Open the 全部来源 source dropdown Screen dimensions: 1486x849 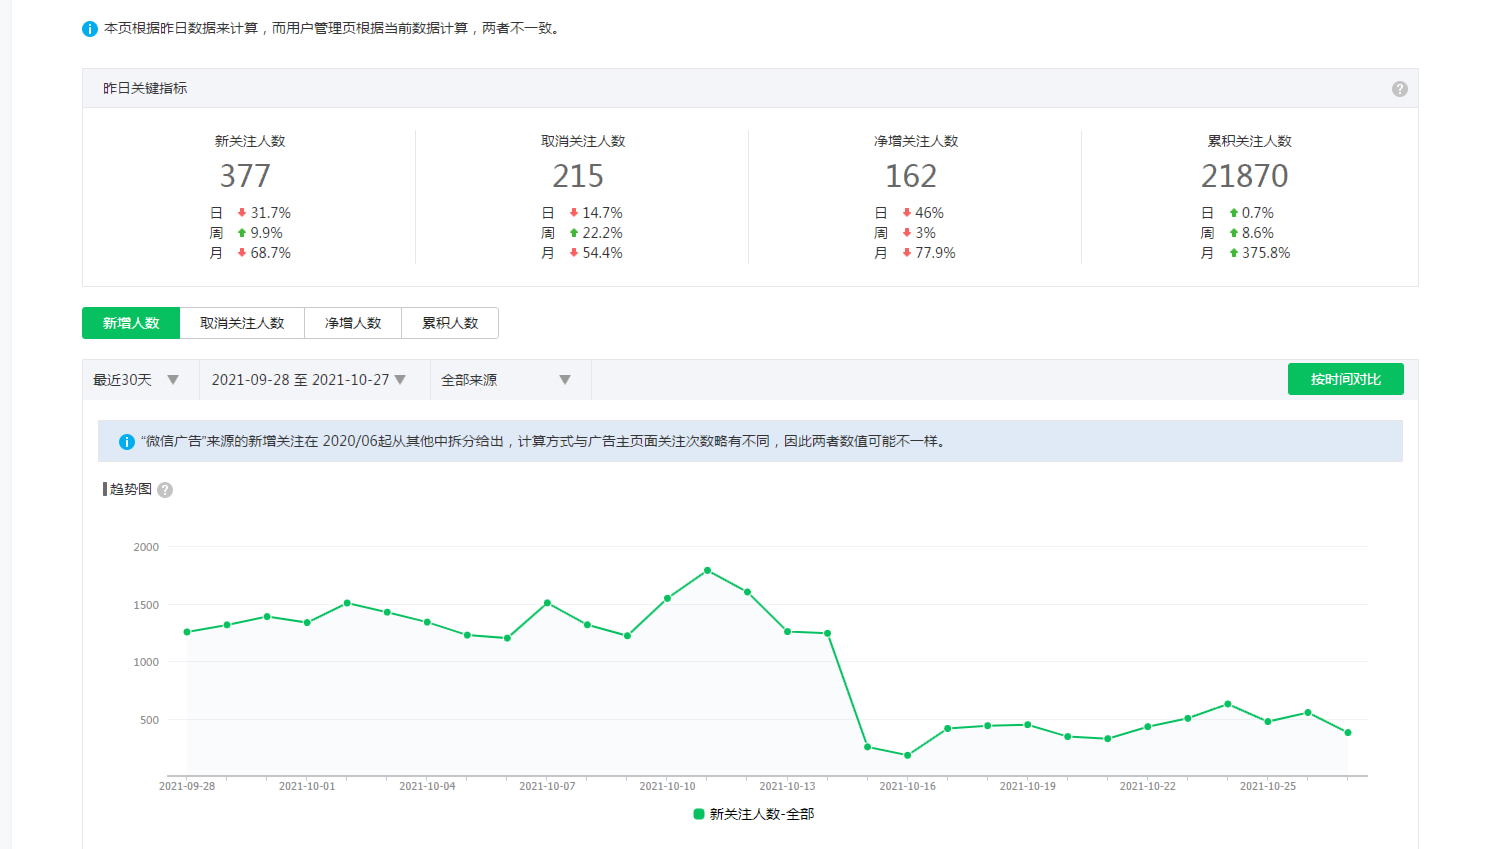[x=505, y=380]
